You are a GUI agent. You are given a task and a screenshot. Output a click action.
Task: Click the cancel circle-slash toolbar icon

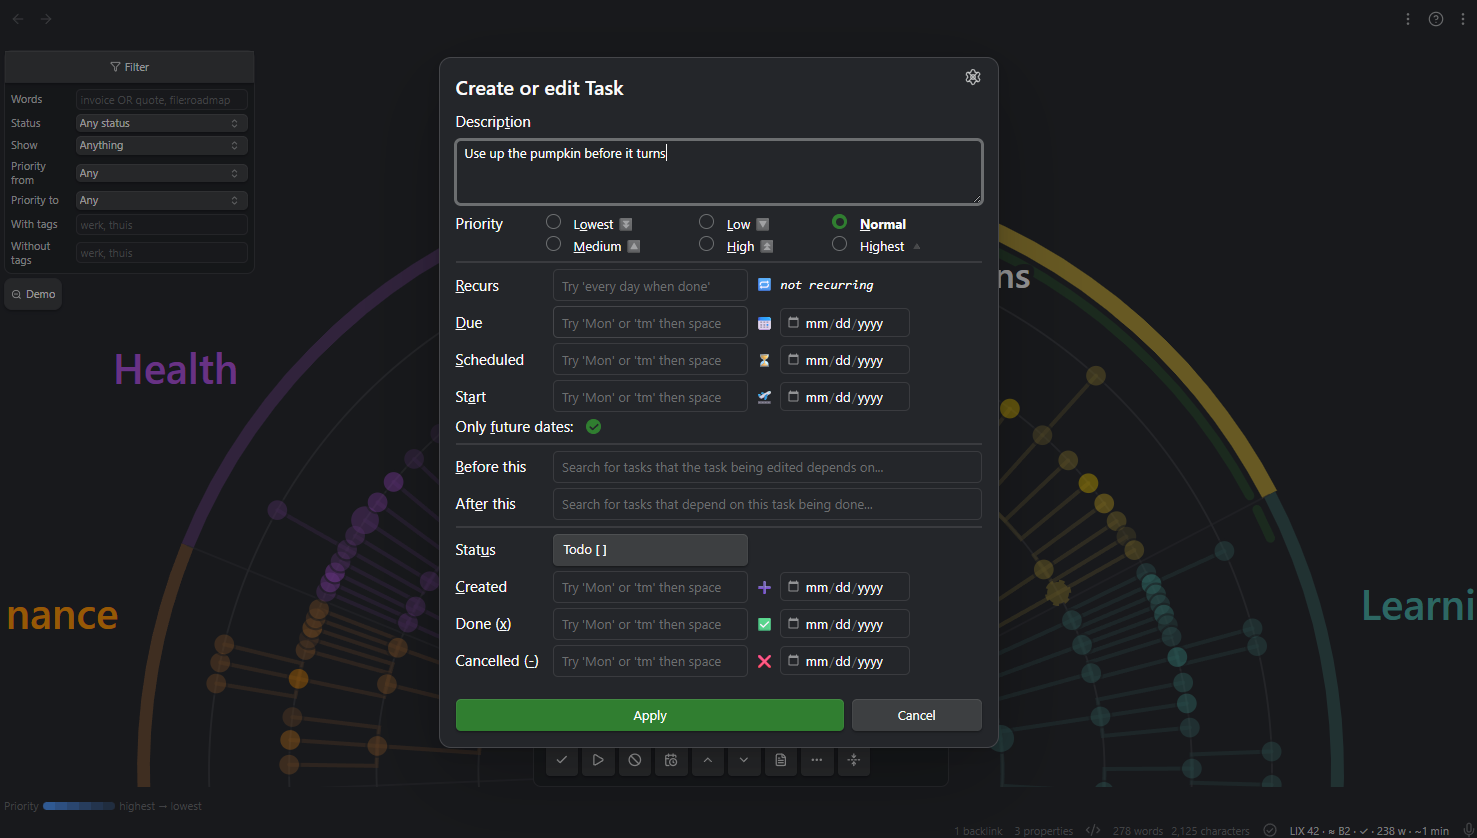click(x=635, y=760)
